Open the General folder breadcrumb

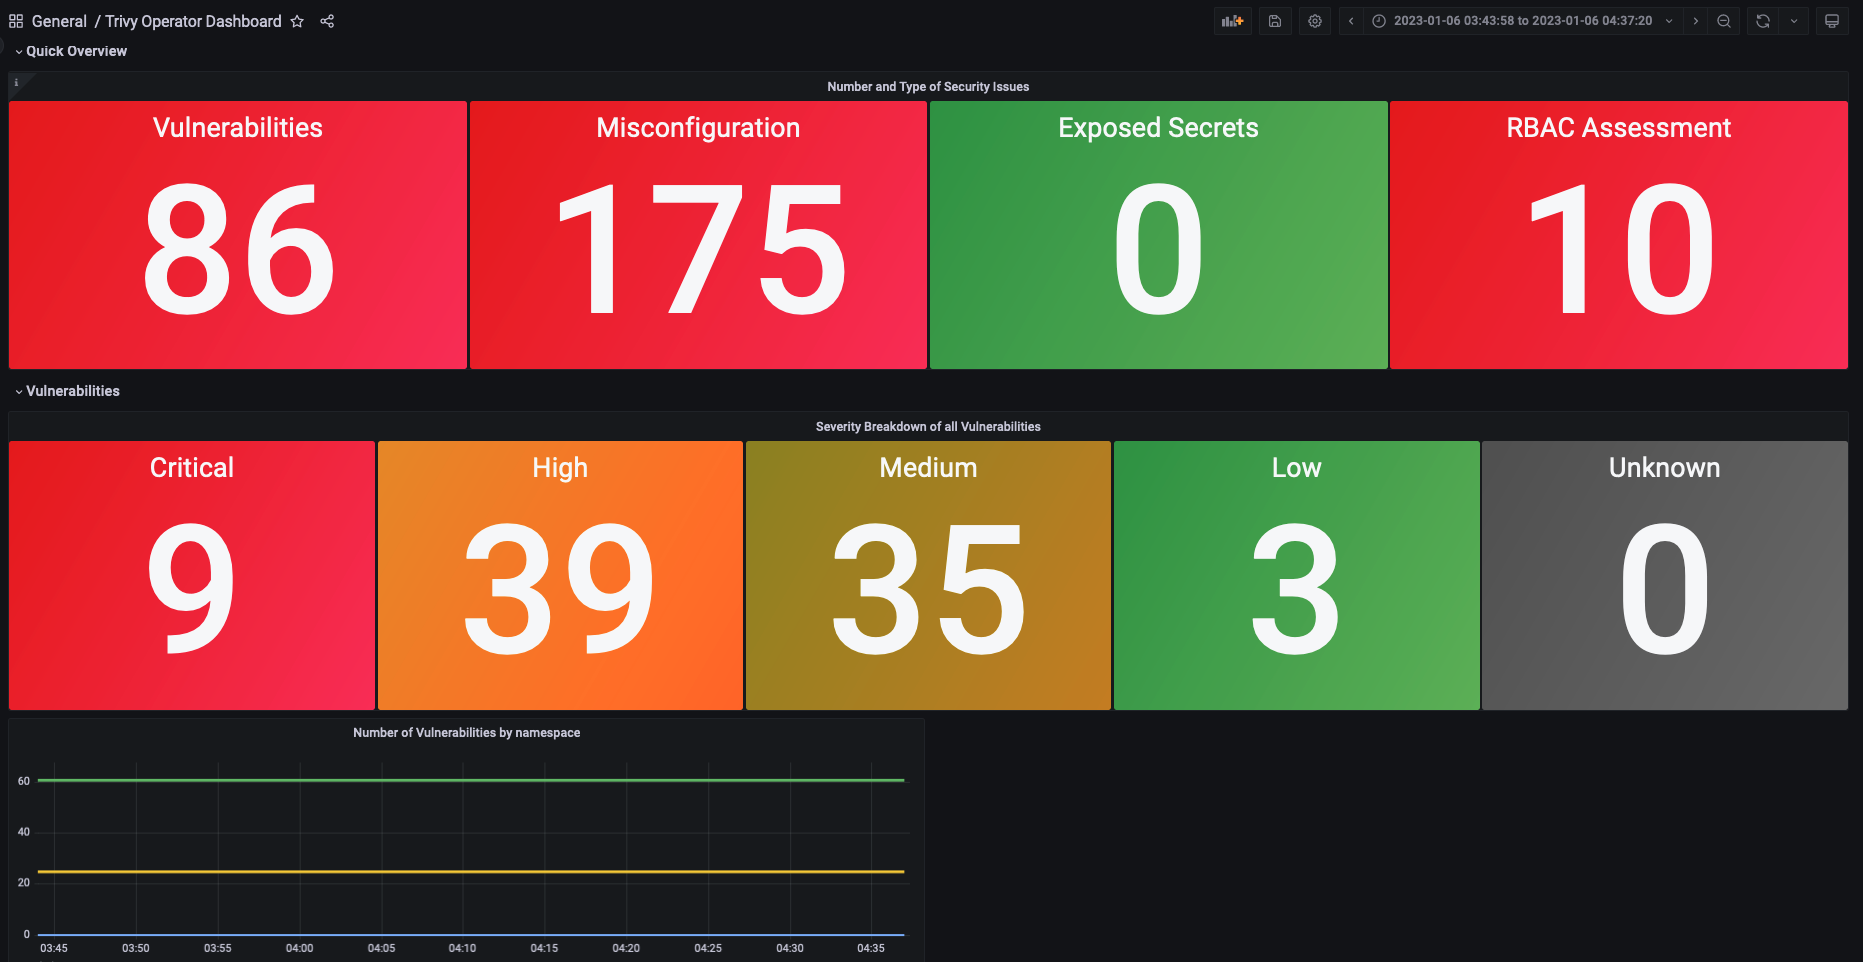click(59, 20)
